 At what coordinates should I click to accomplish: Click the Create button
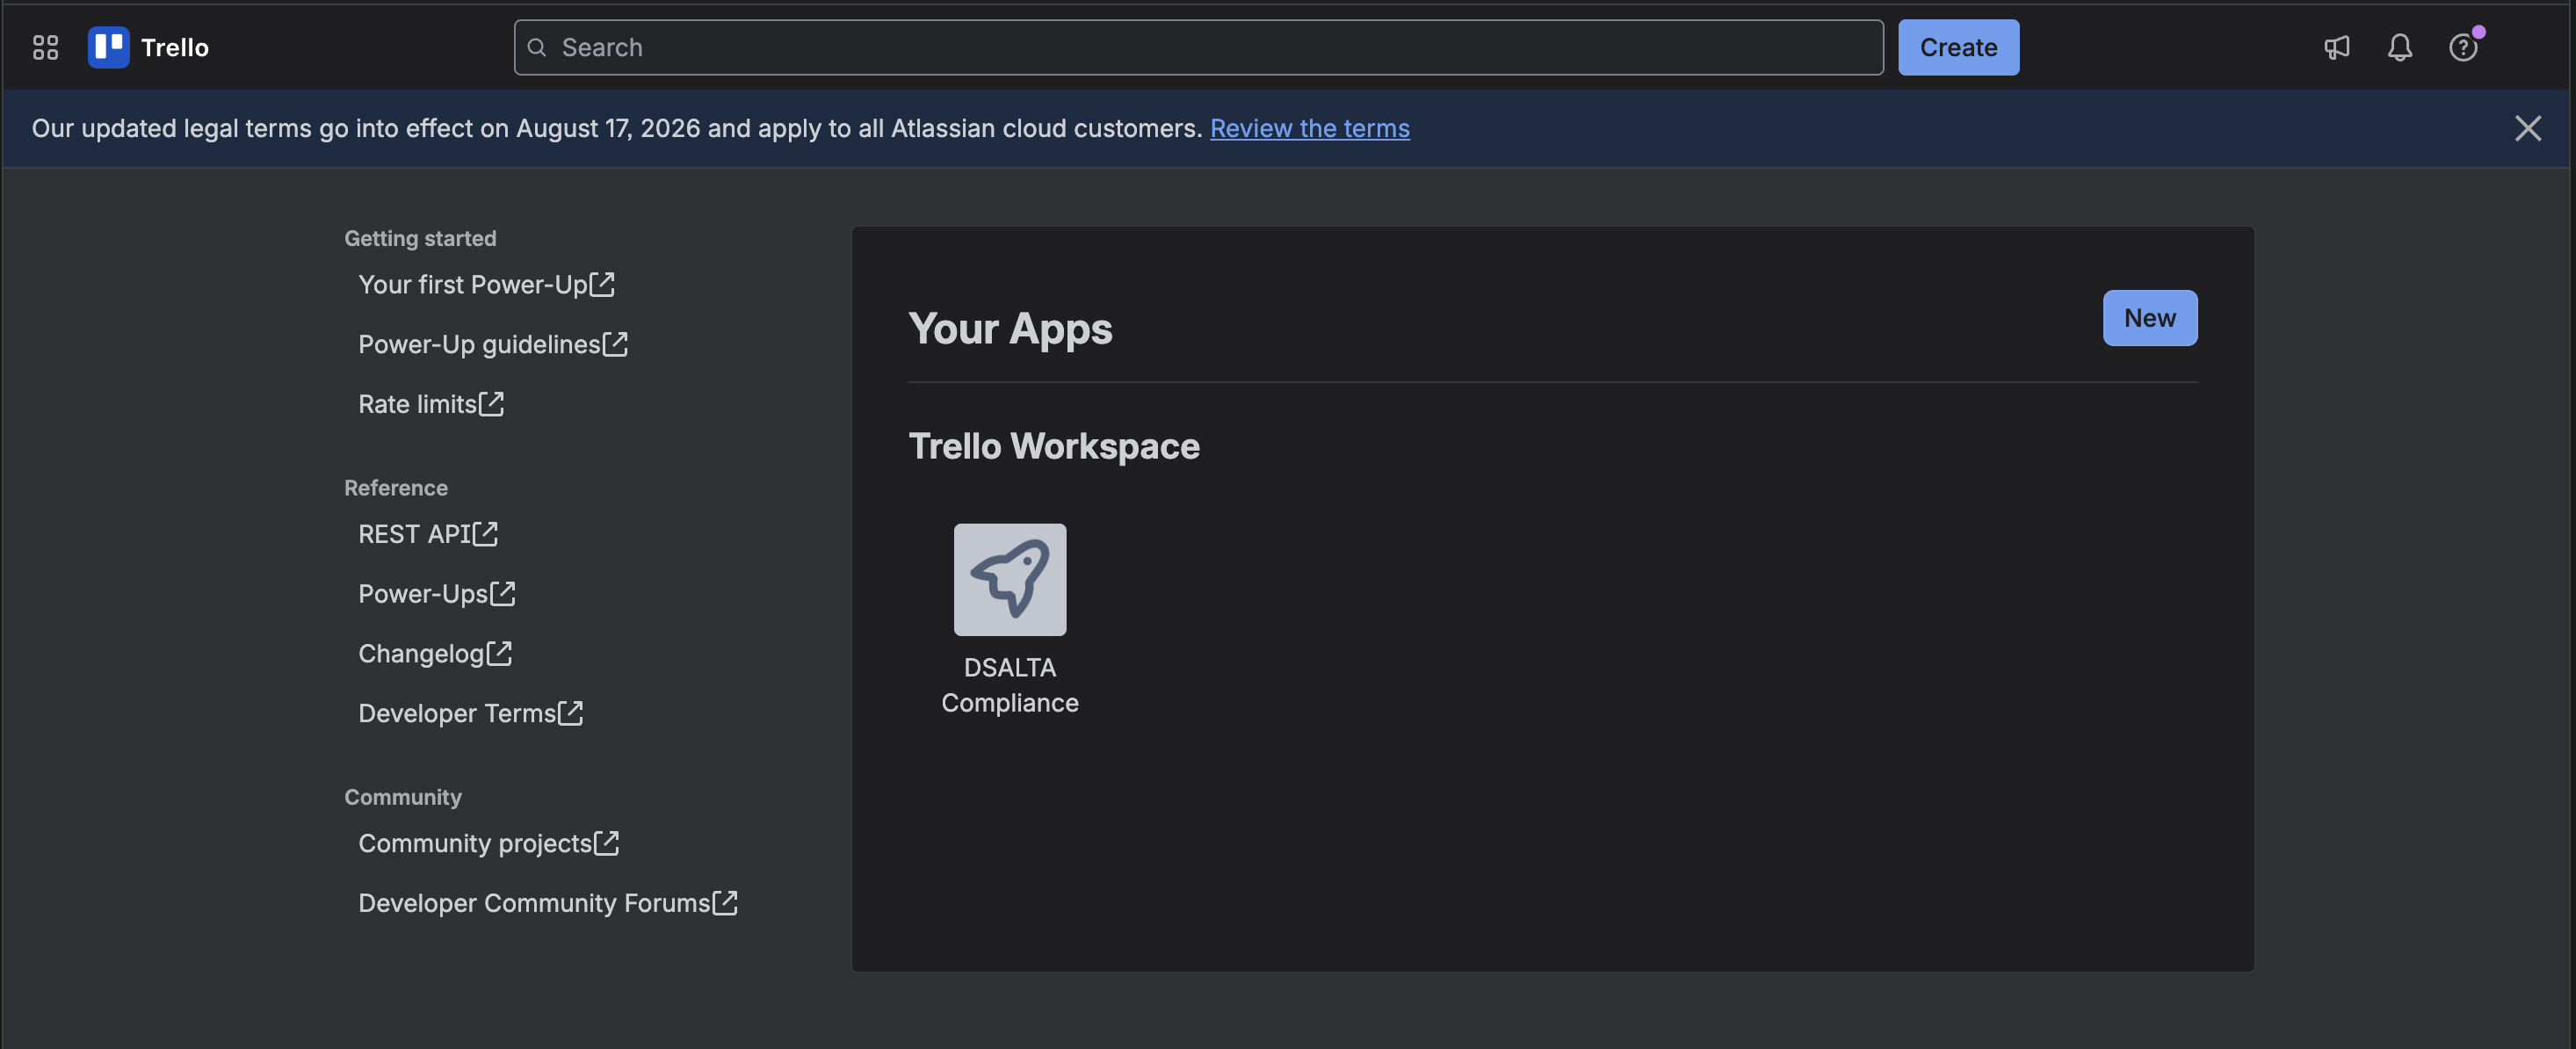click(1958, 47)
